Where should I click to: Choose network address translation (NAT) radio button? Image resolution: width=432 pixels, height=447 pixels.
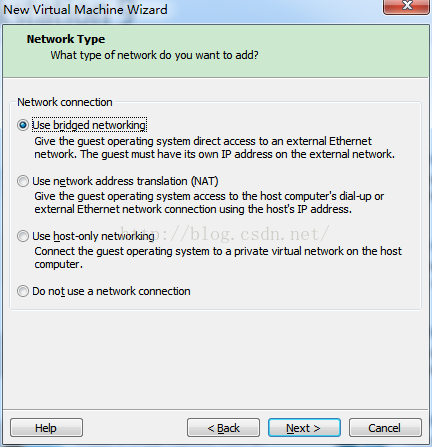tap(23, 181)
